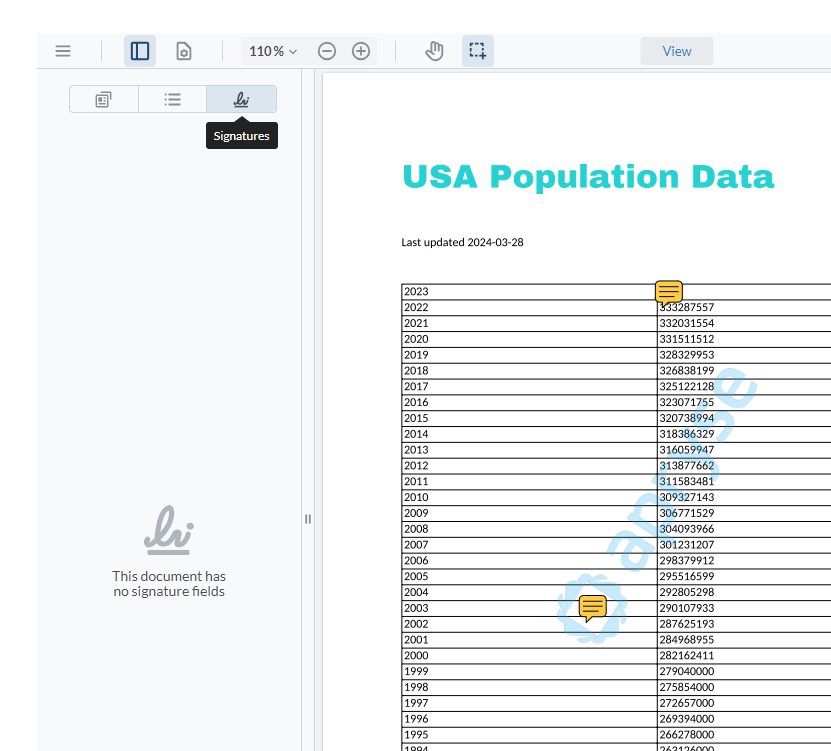Image resolution: width=831 pixels, height=751 pixels.
Task: Click population value 282162411
Action: click(x=686, y=656)
